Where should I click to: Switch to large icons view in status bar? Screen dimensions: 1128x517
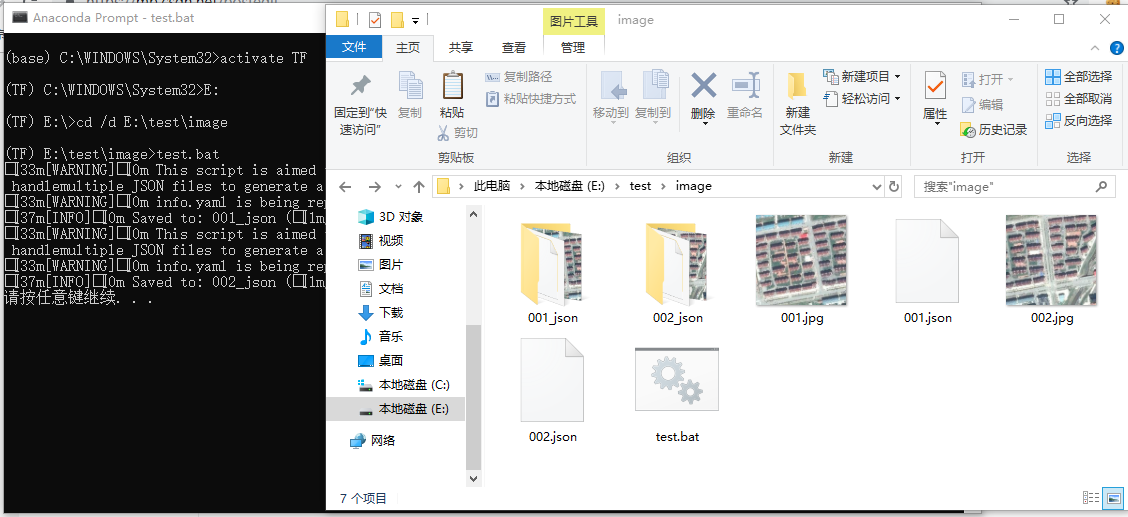[x=1114, y=498]
